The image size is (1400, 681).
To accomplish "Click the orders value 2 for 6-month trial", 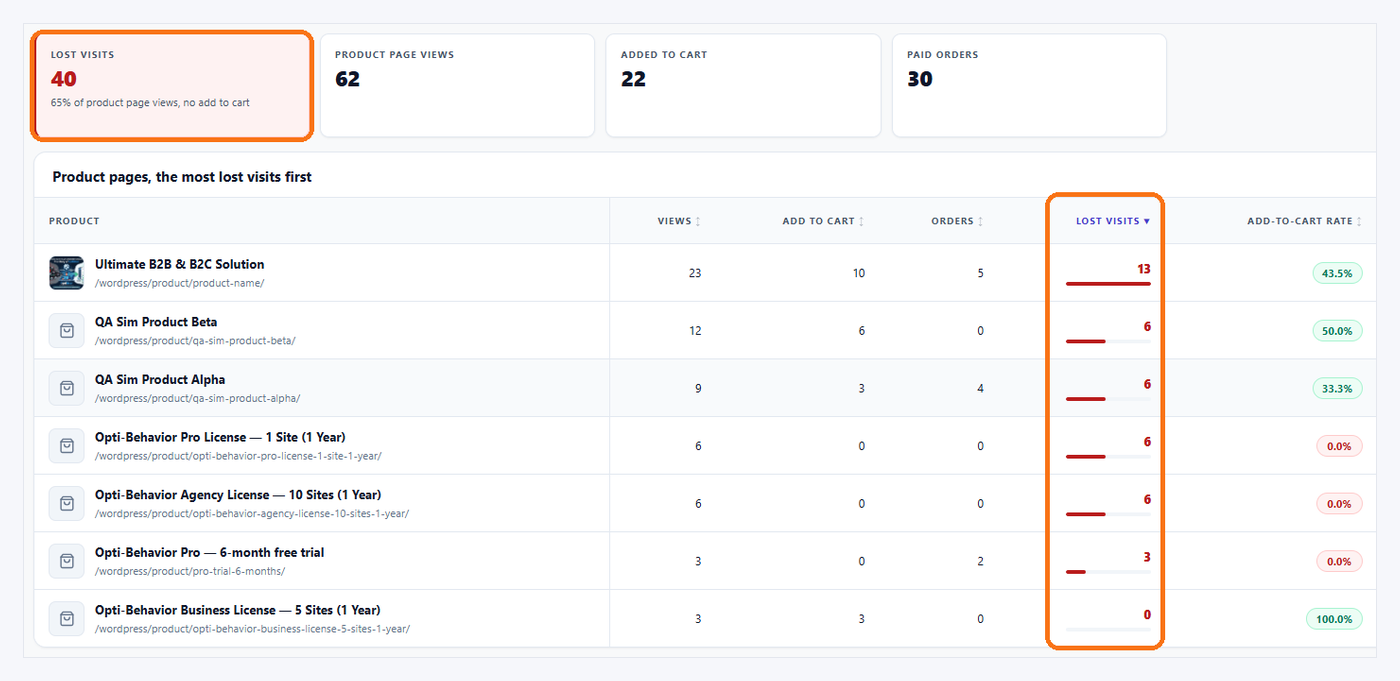I will pos(980,561).
